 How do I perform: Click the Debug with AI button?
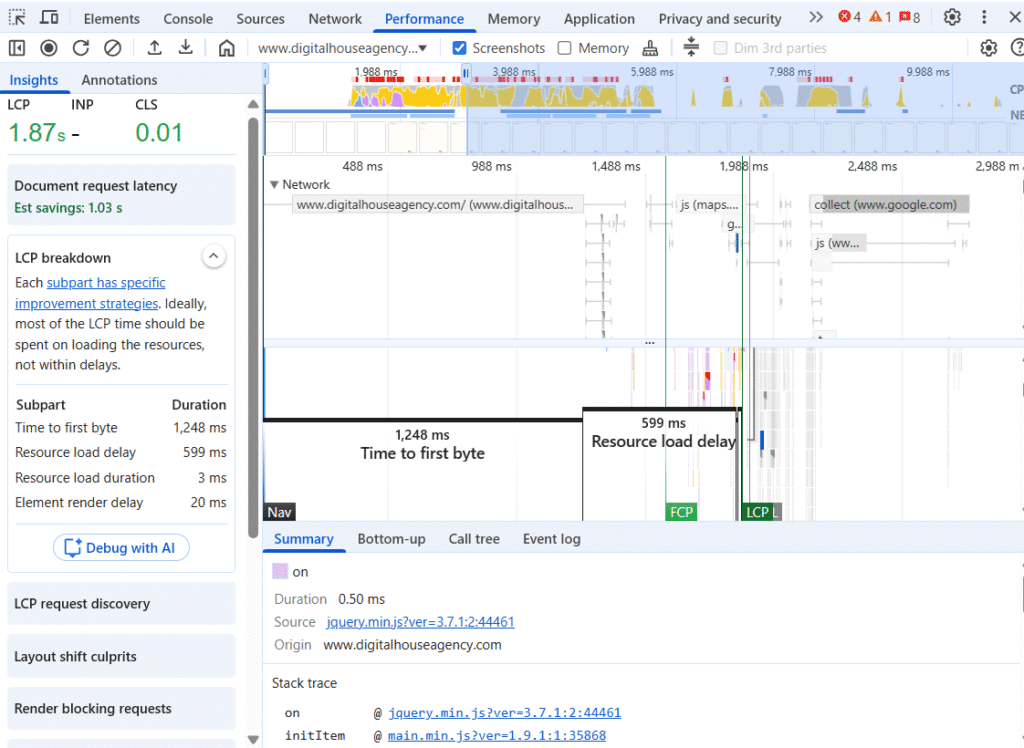121,548
